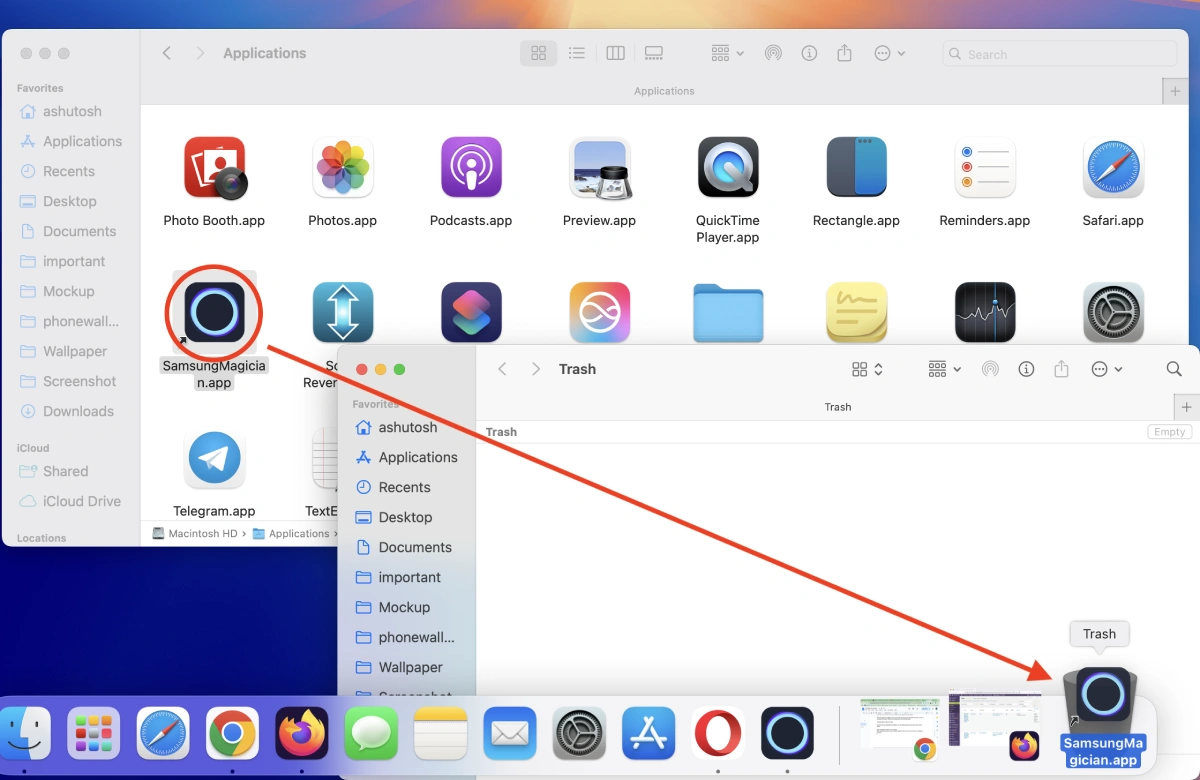This screenshot has height=780, width=1200.
Task: Select the Shortcuts app icon in Applications
Action: (x=471, y=312)
